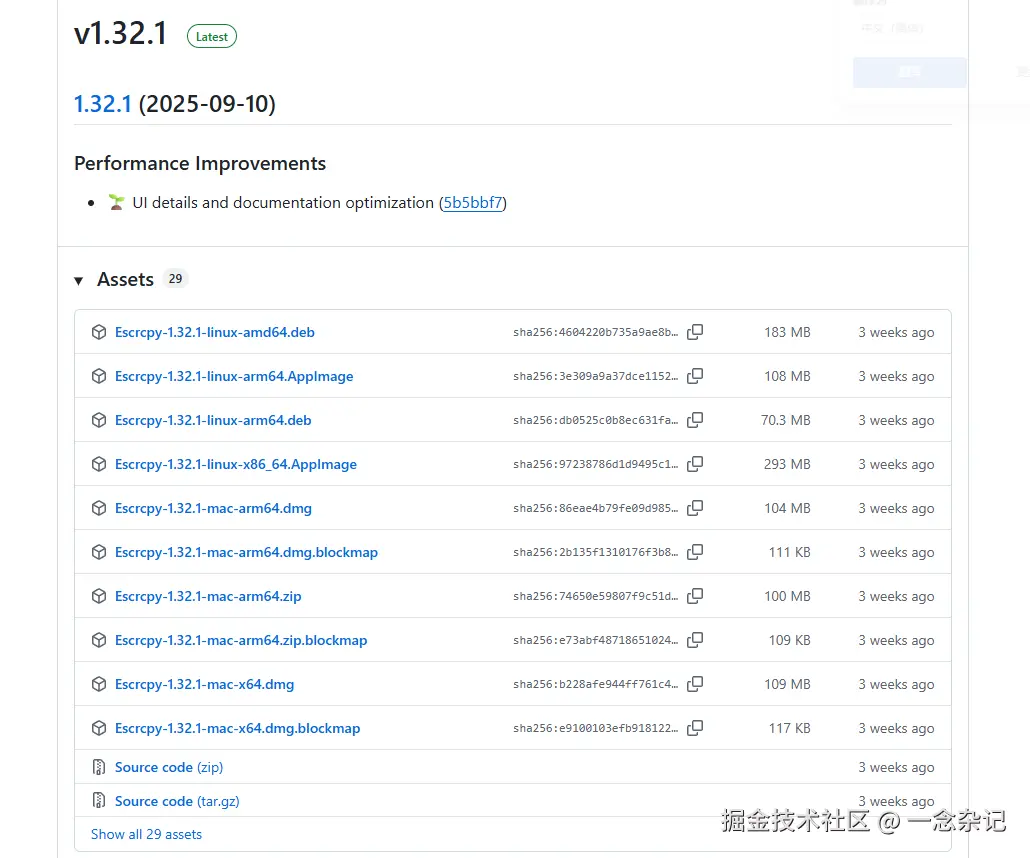1030x858 pixels.
Task: Click package icon beside mac-arm64.dmg
Action: point(99,508)
